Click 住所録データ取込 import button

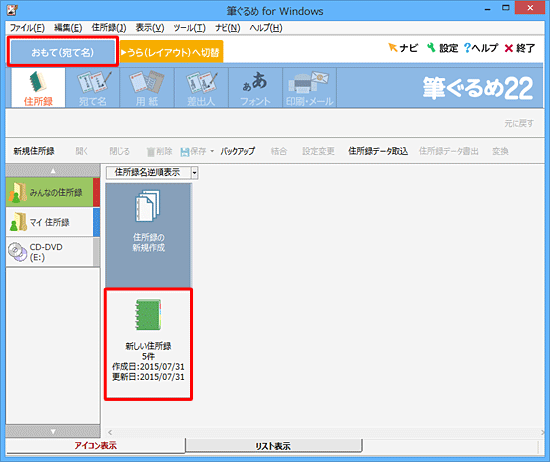pyautogui.click(x=378, y=151)
